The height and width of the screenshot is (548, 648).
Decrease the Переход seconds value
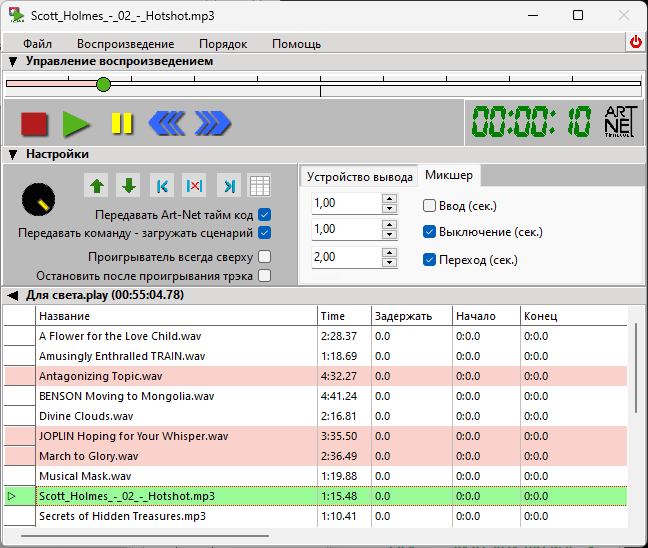[389, 262]
